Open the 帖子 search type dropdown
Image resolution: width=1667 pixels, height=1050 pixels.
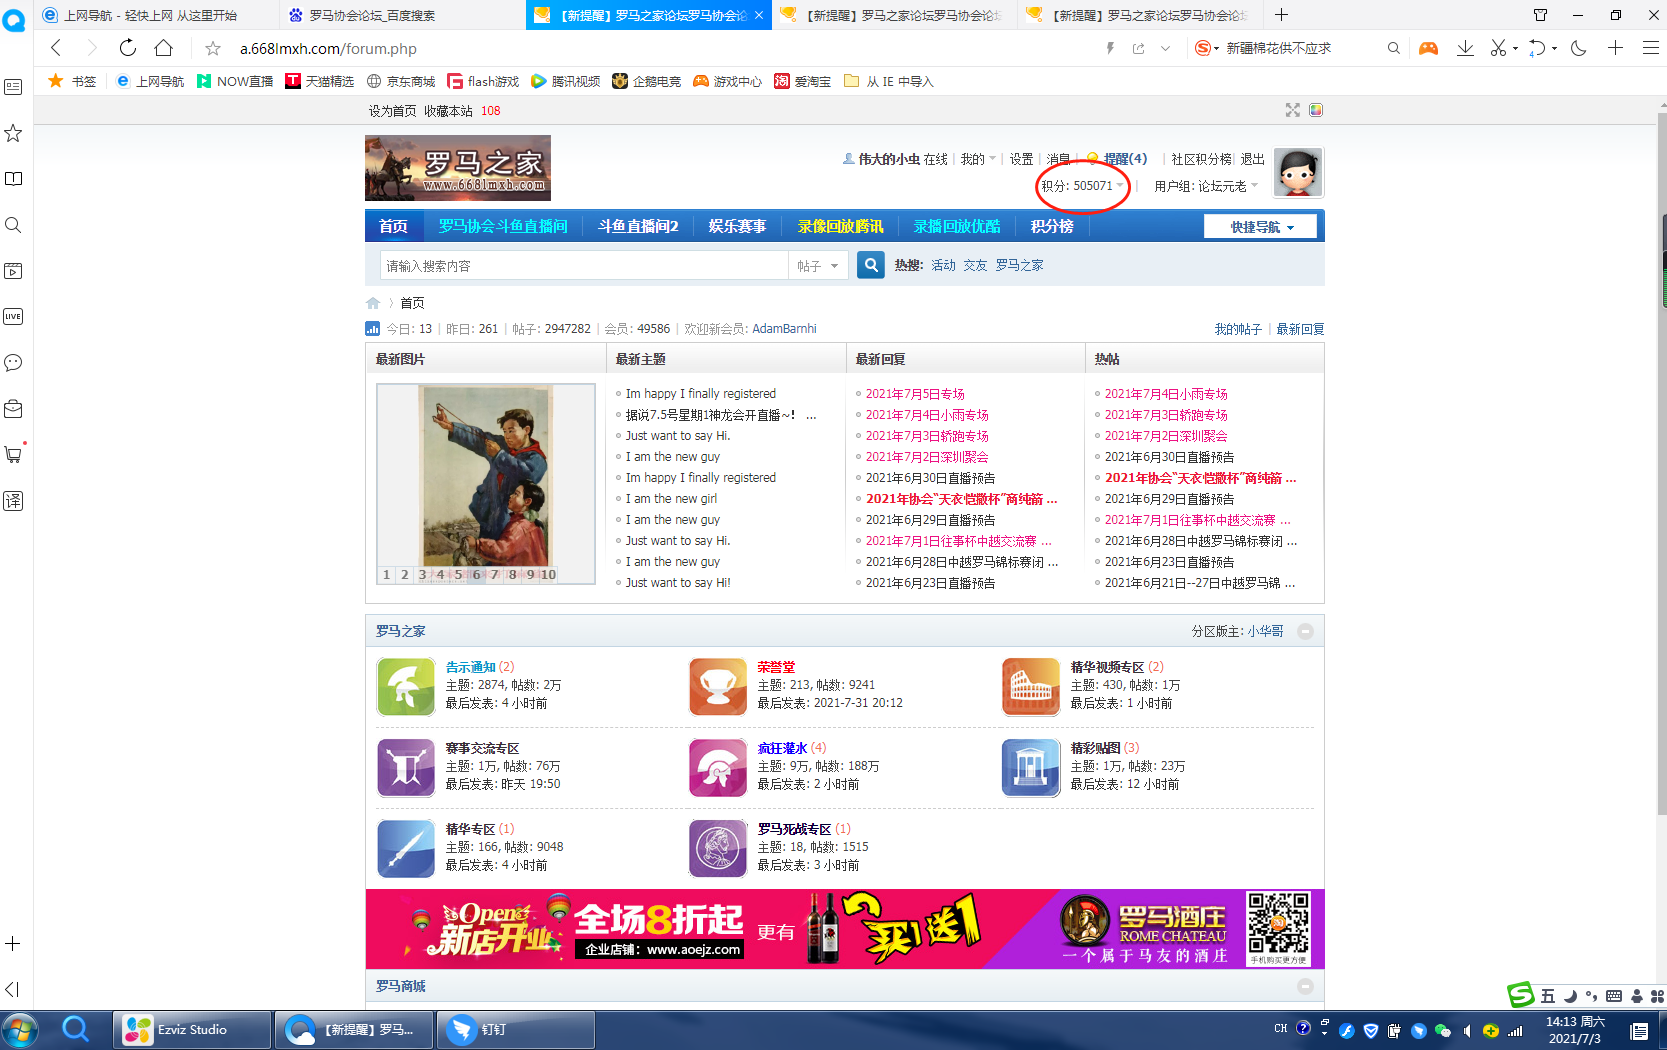pos(819,266)
